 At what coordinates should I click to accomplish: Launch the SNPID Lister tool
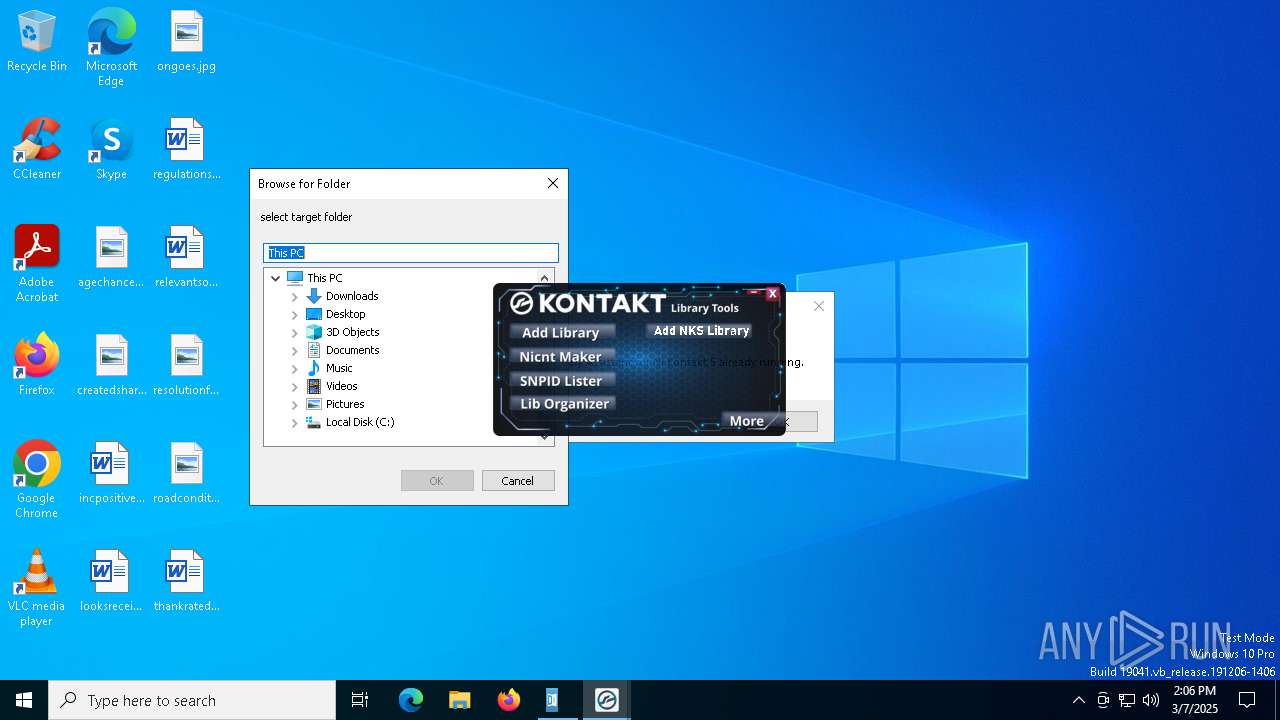(x=561, y=380)
